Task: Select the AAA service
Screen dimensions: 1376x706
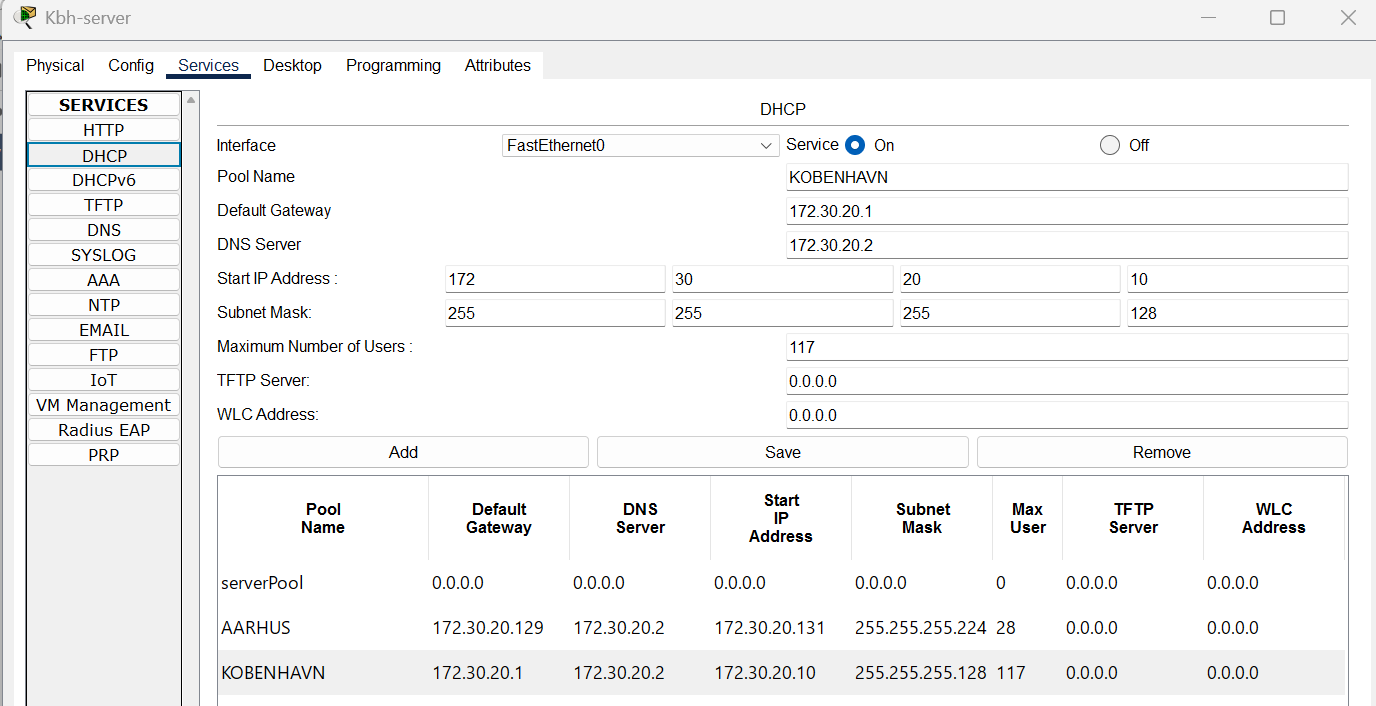Action: [104, 280]
